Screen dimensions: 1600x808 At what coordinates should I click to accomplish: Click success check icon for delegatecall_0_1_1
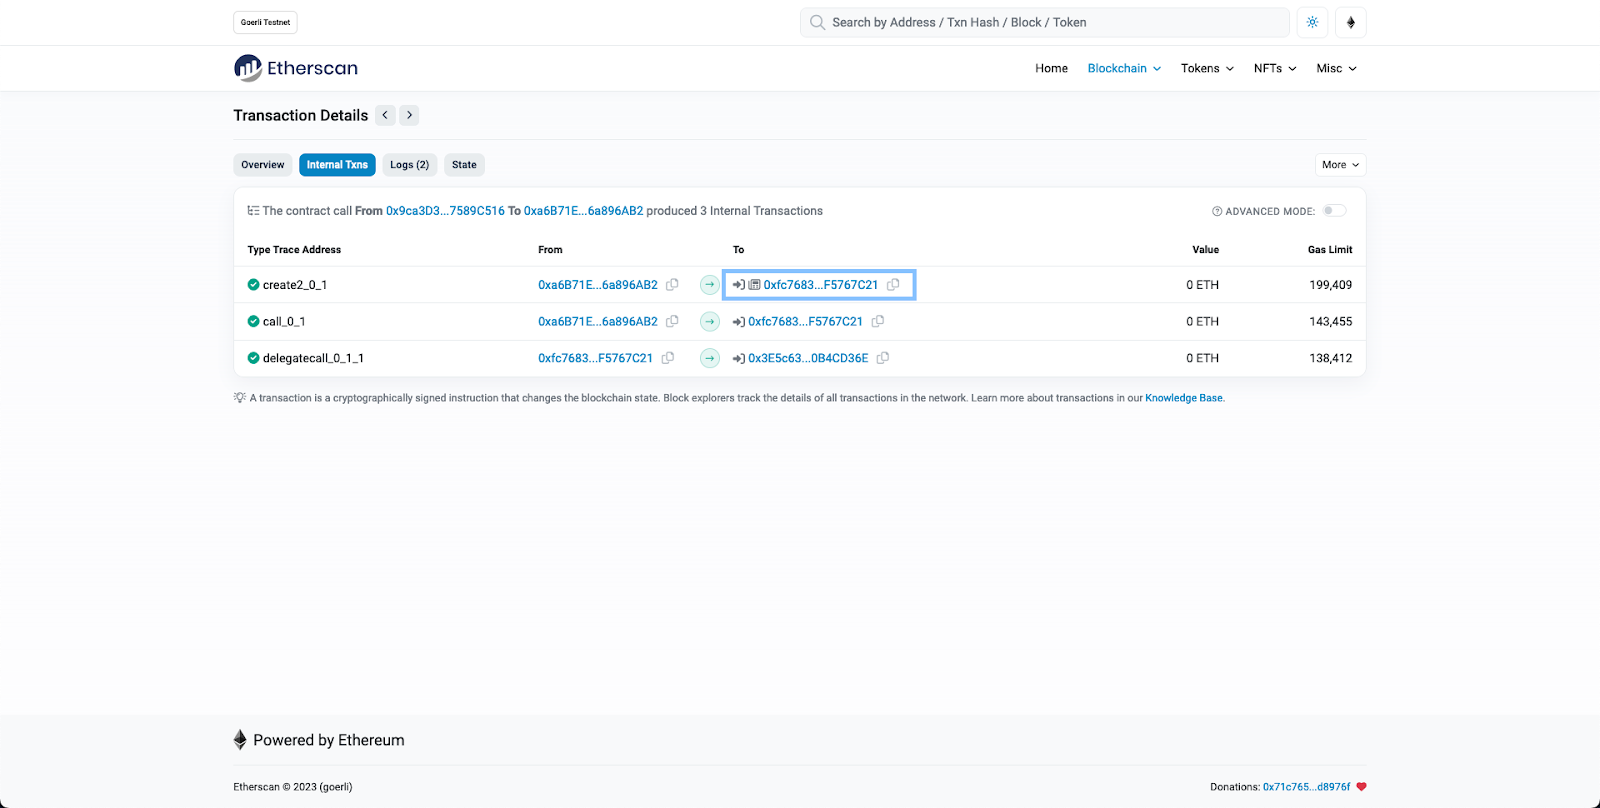coord(253,358)
